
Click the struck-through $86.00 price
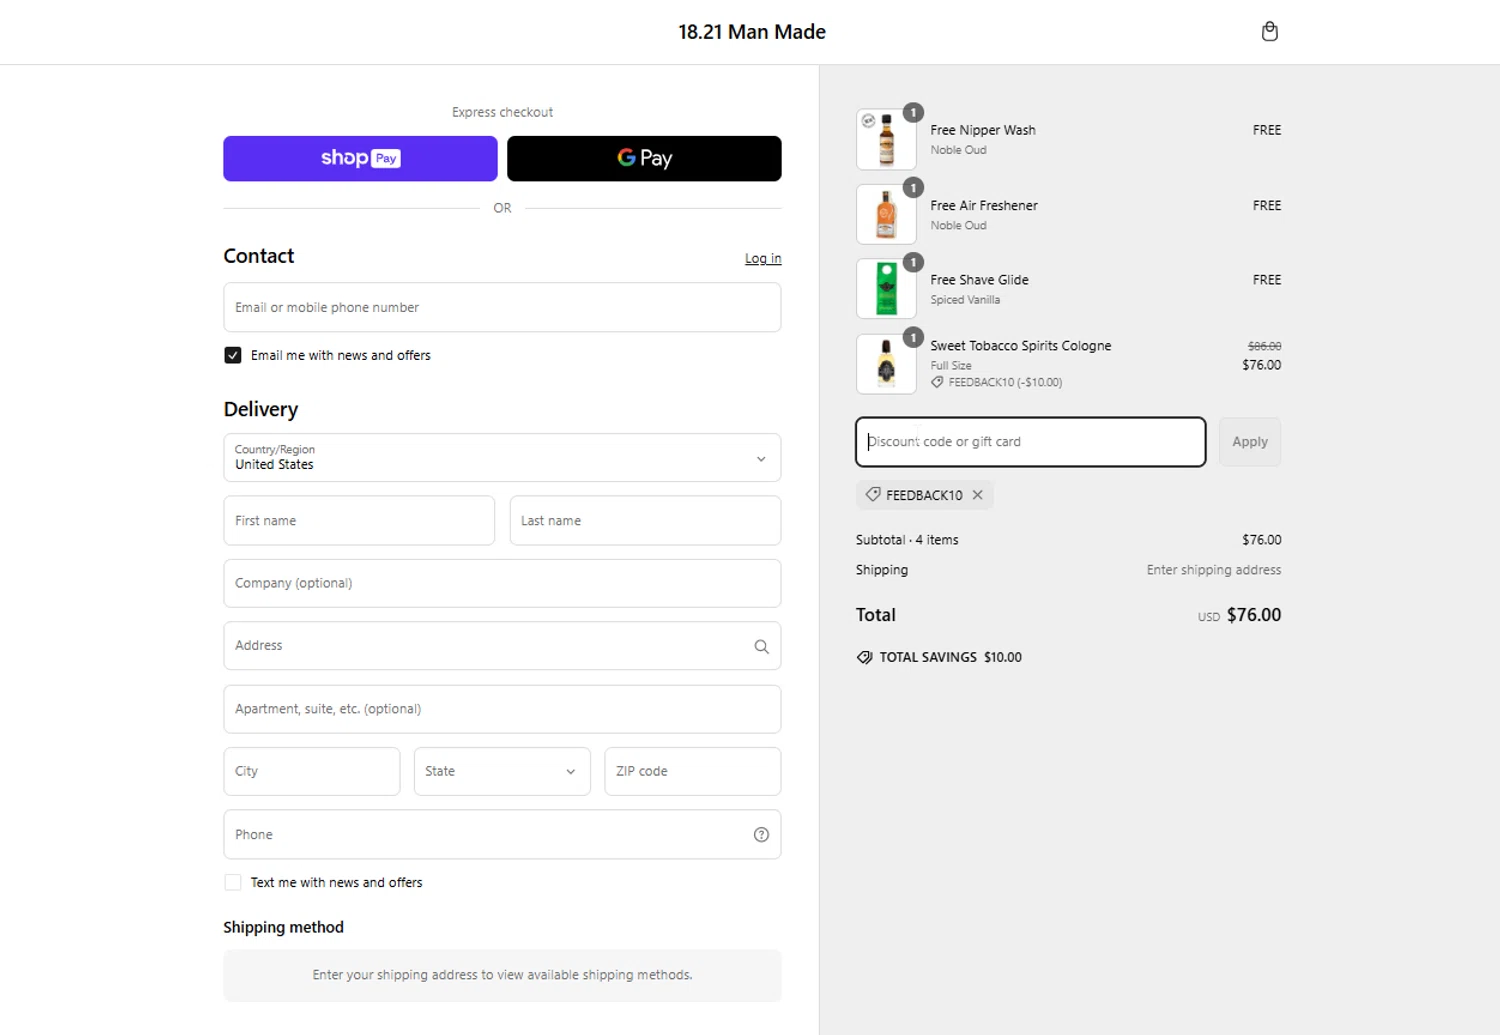(1265, 346)
